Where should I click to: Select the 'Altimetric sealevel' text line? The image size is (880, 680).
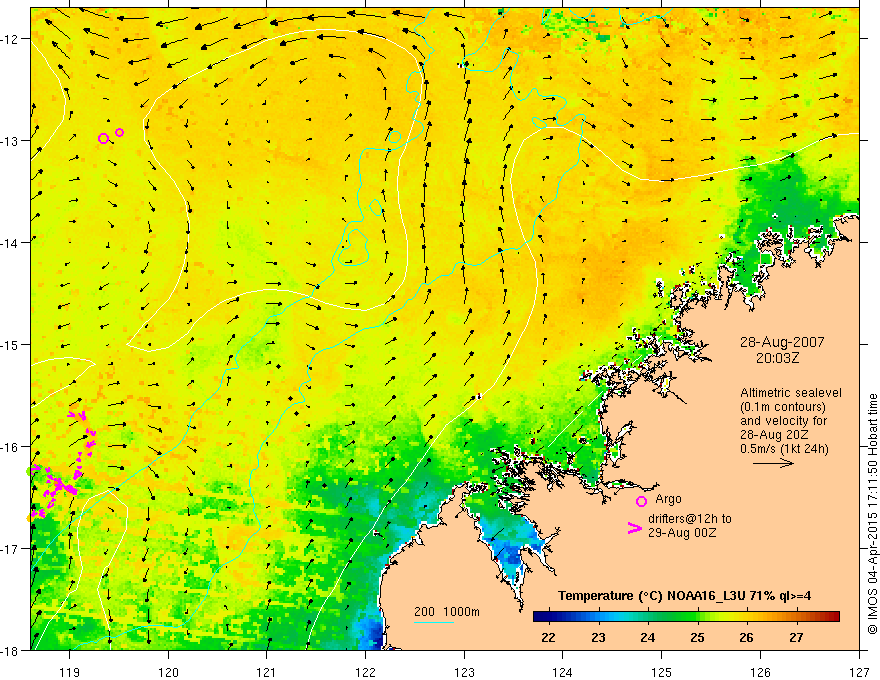coord(791,393)
